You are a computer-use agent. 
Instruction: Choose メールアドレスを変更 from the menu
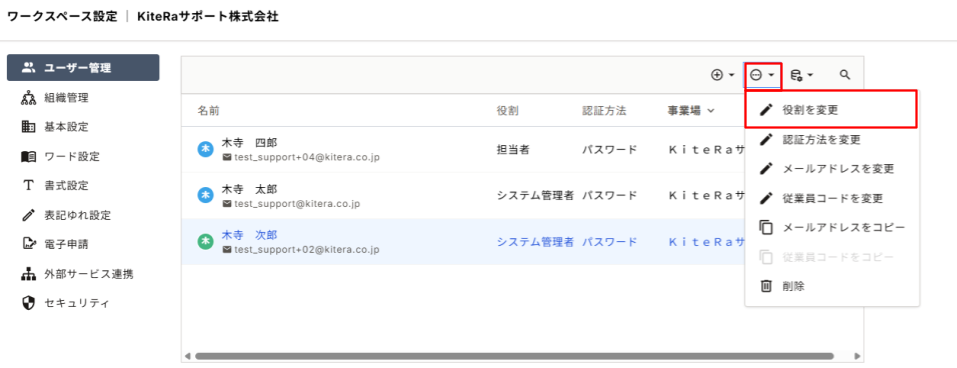click(x=832, y=168)
